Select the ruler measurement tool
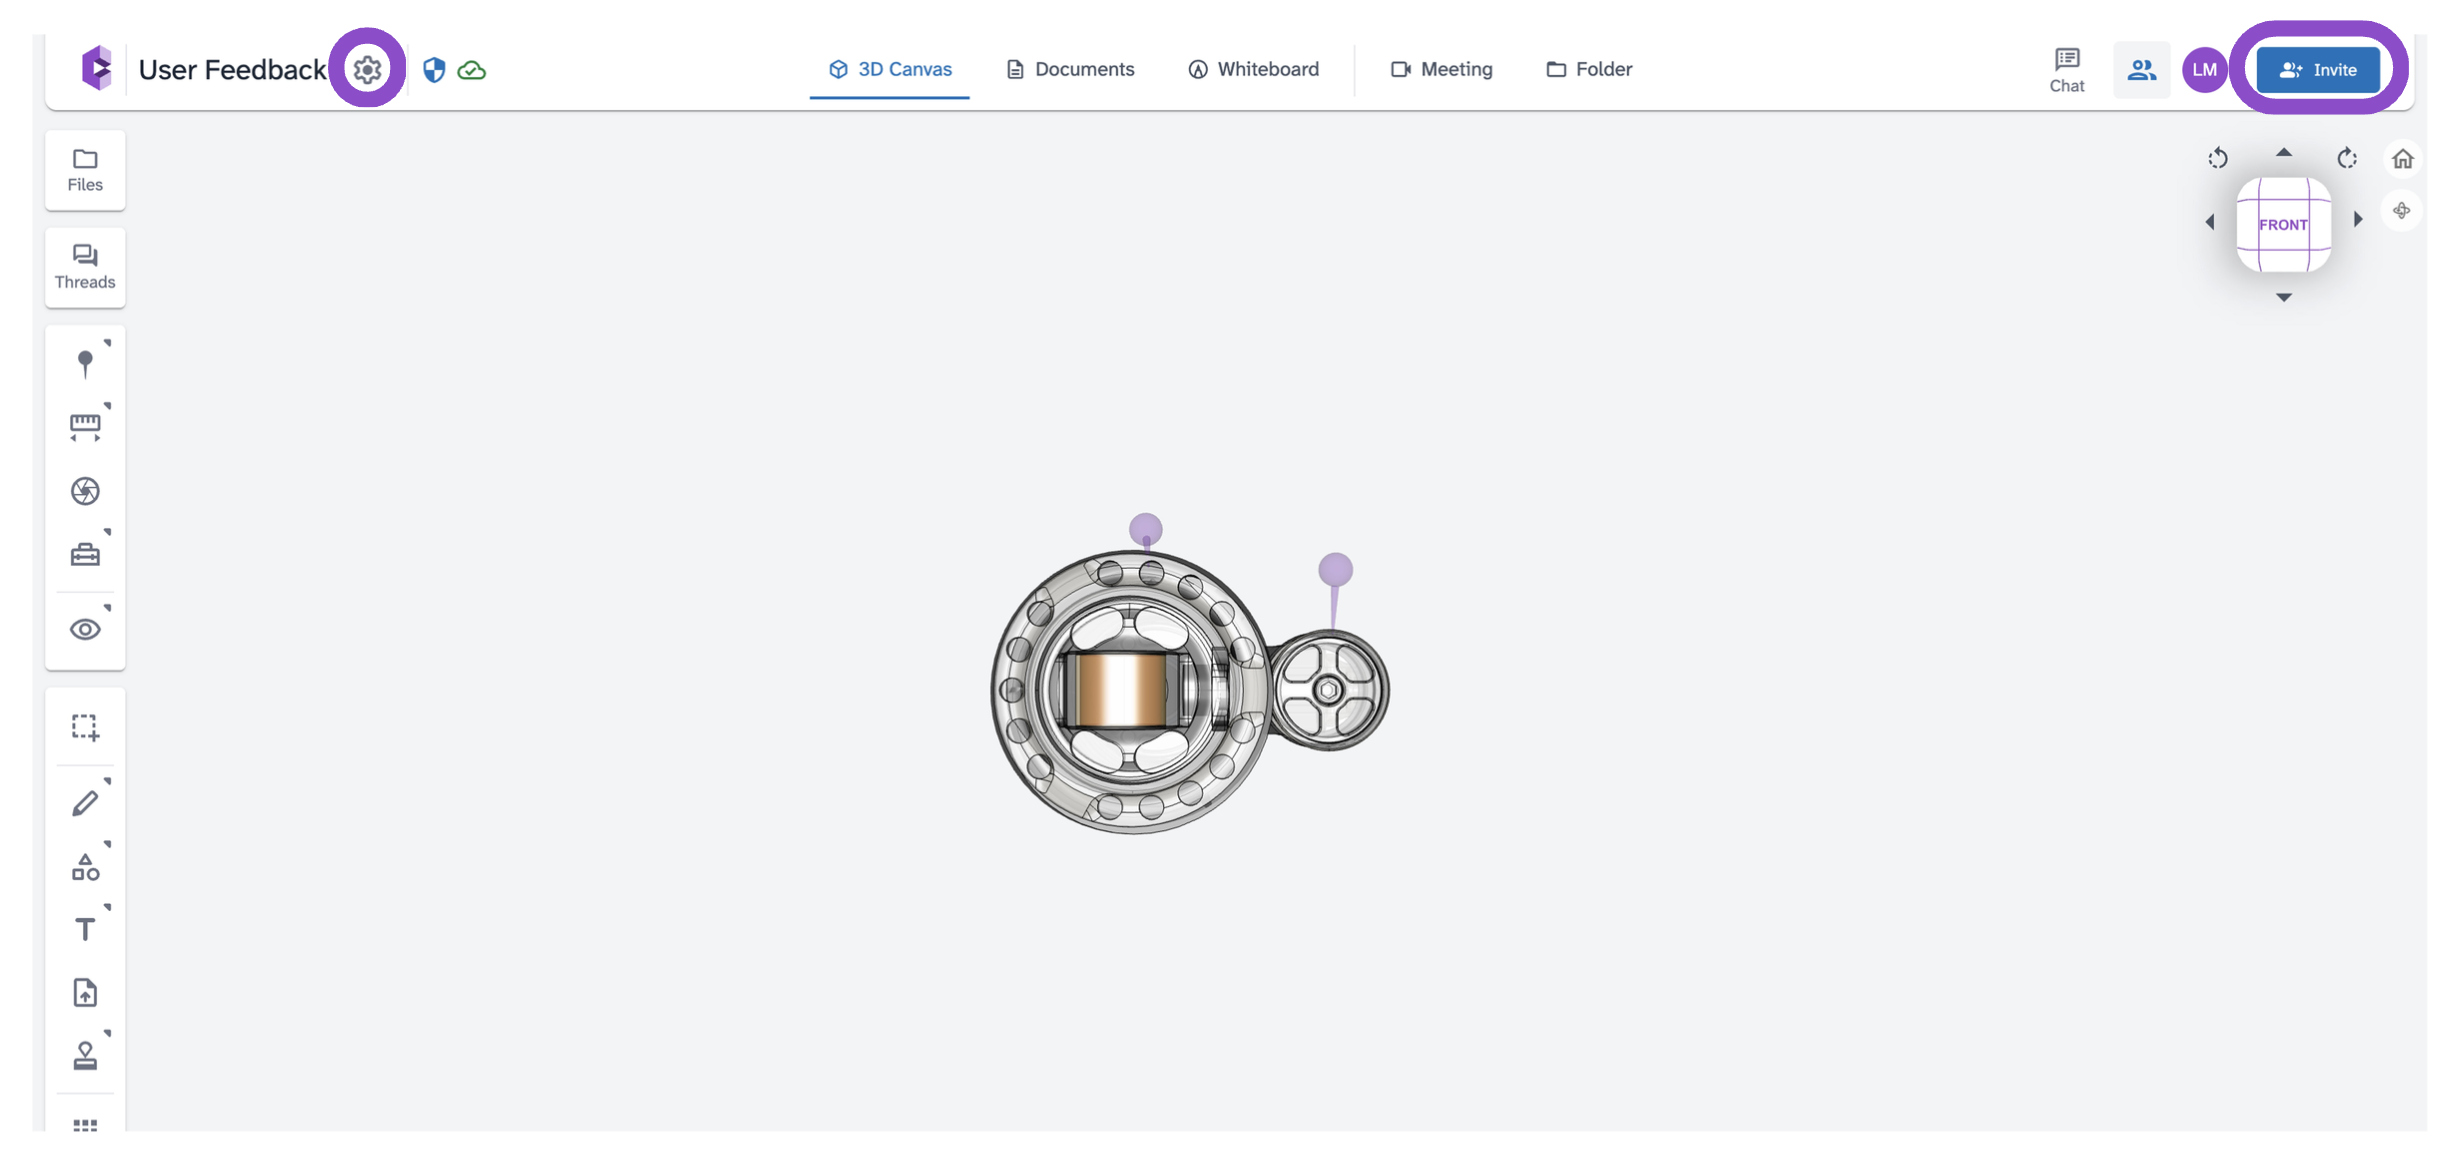The height and width of the screenshot is (1156, 2456). click(85, 426)
